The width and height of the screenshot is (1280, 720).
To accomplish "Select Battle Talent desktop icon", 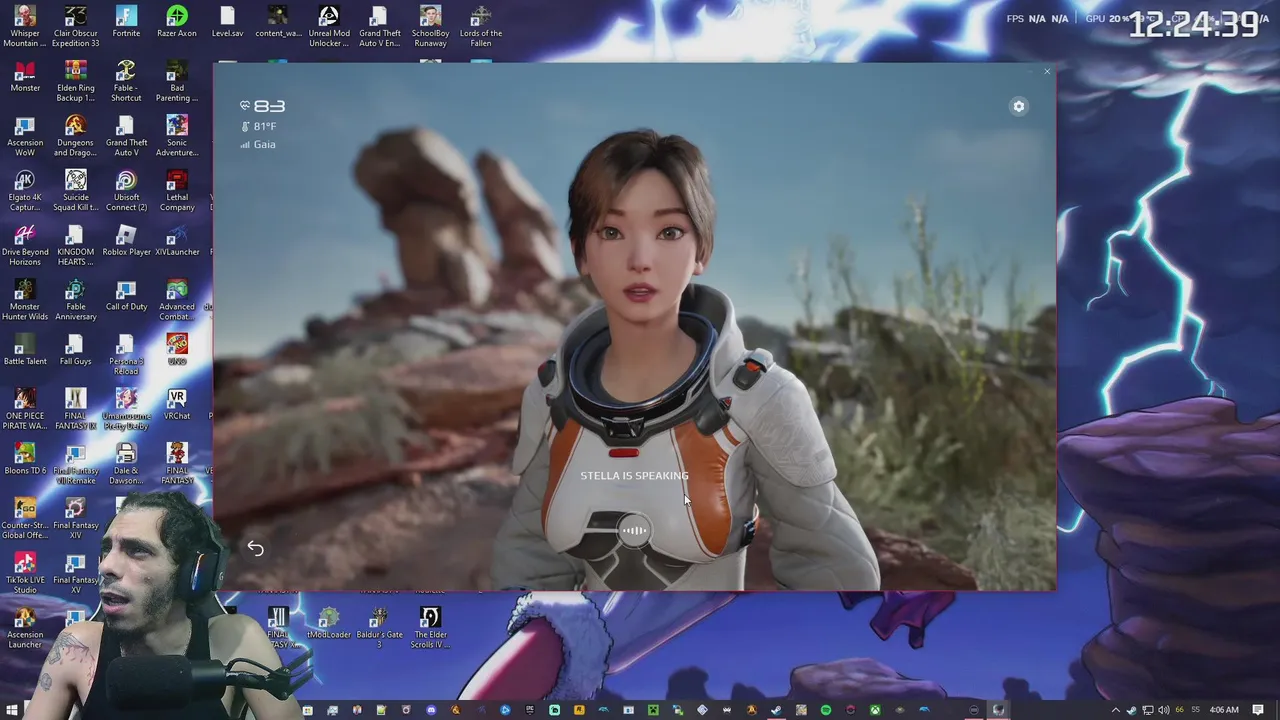I will 25,351.
